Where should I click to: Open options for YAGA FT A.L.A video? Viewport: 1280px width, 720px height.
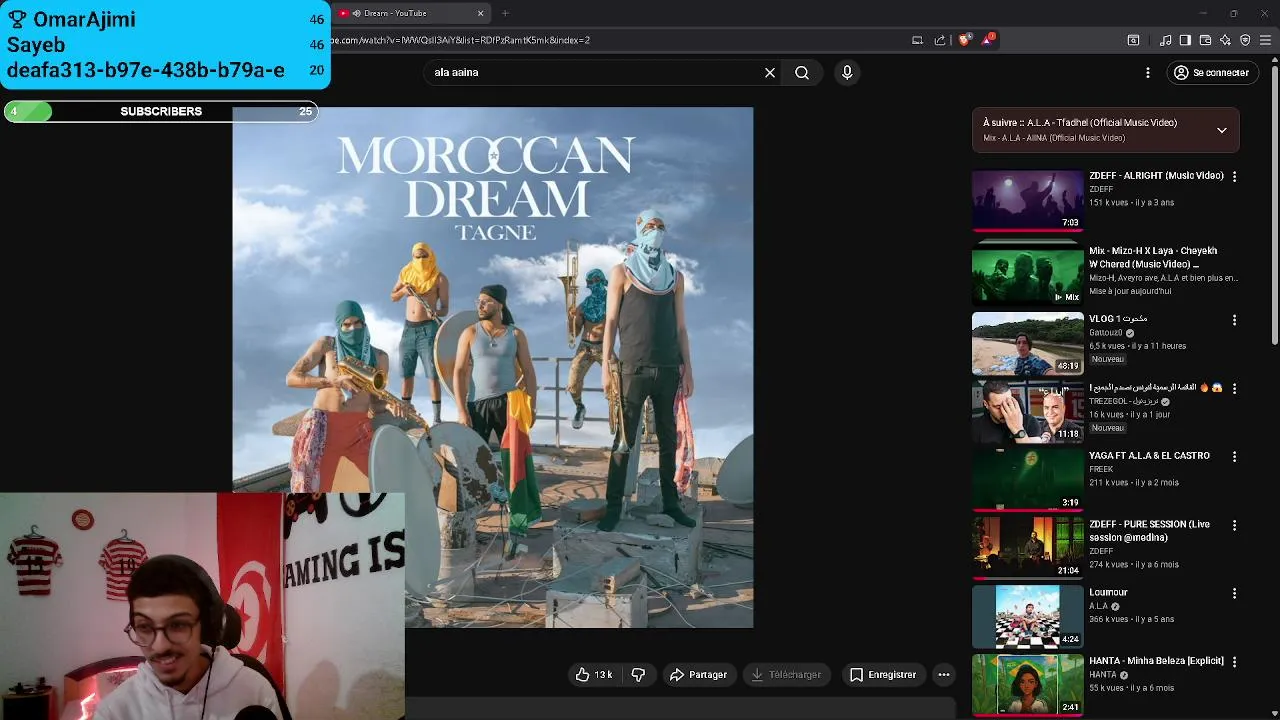pos(1234,456)
